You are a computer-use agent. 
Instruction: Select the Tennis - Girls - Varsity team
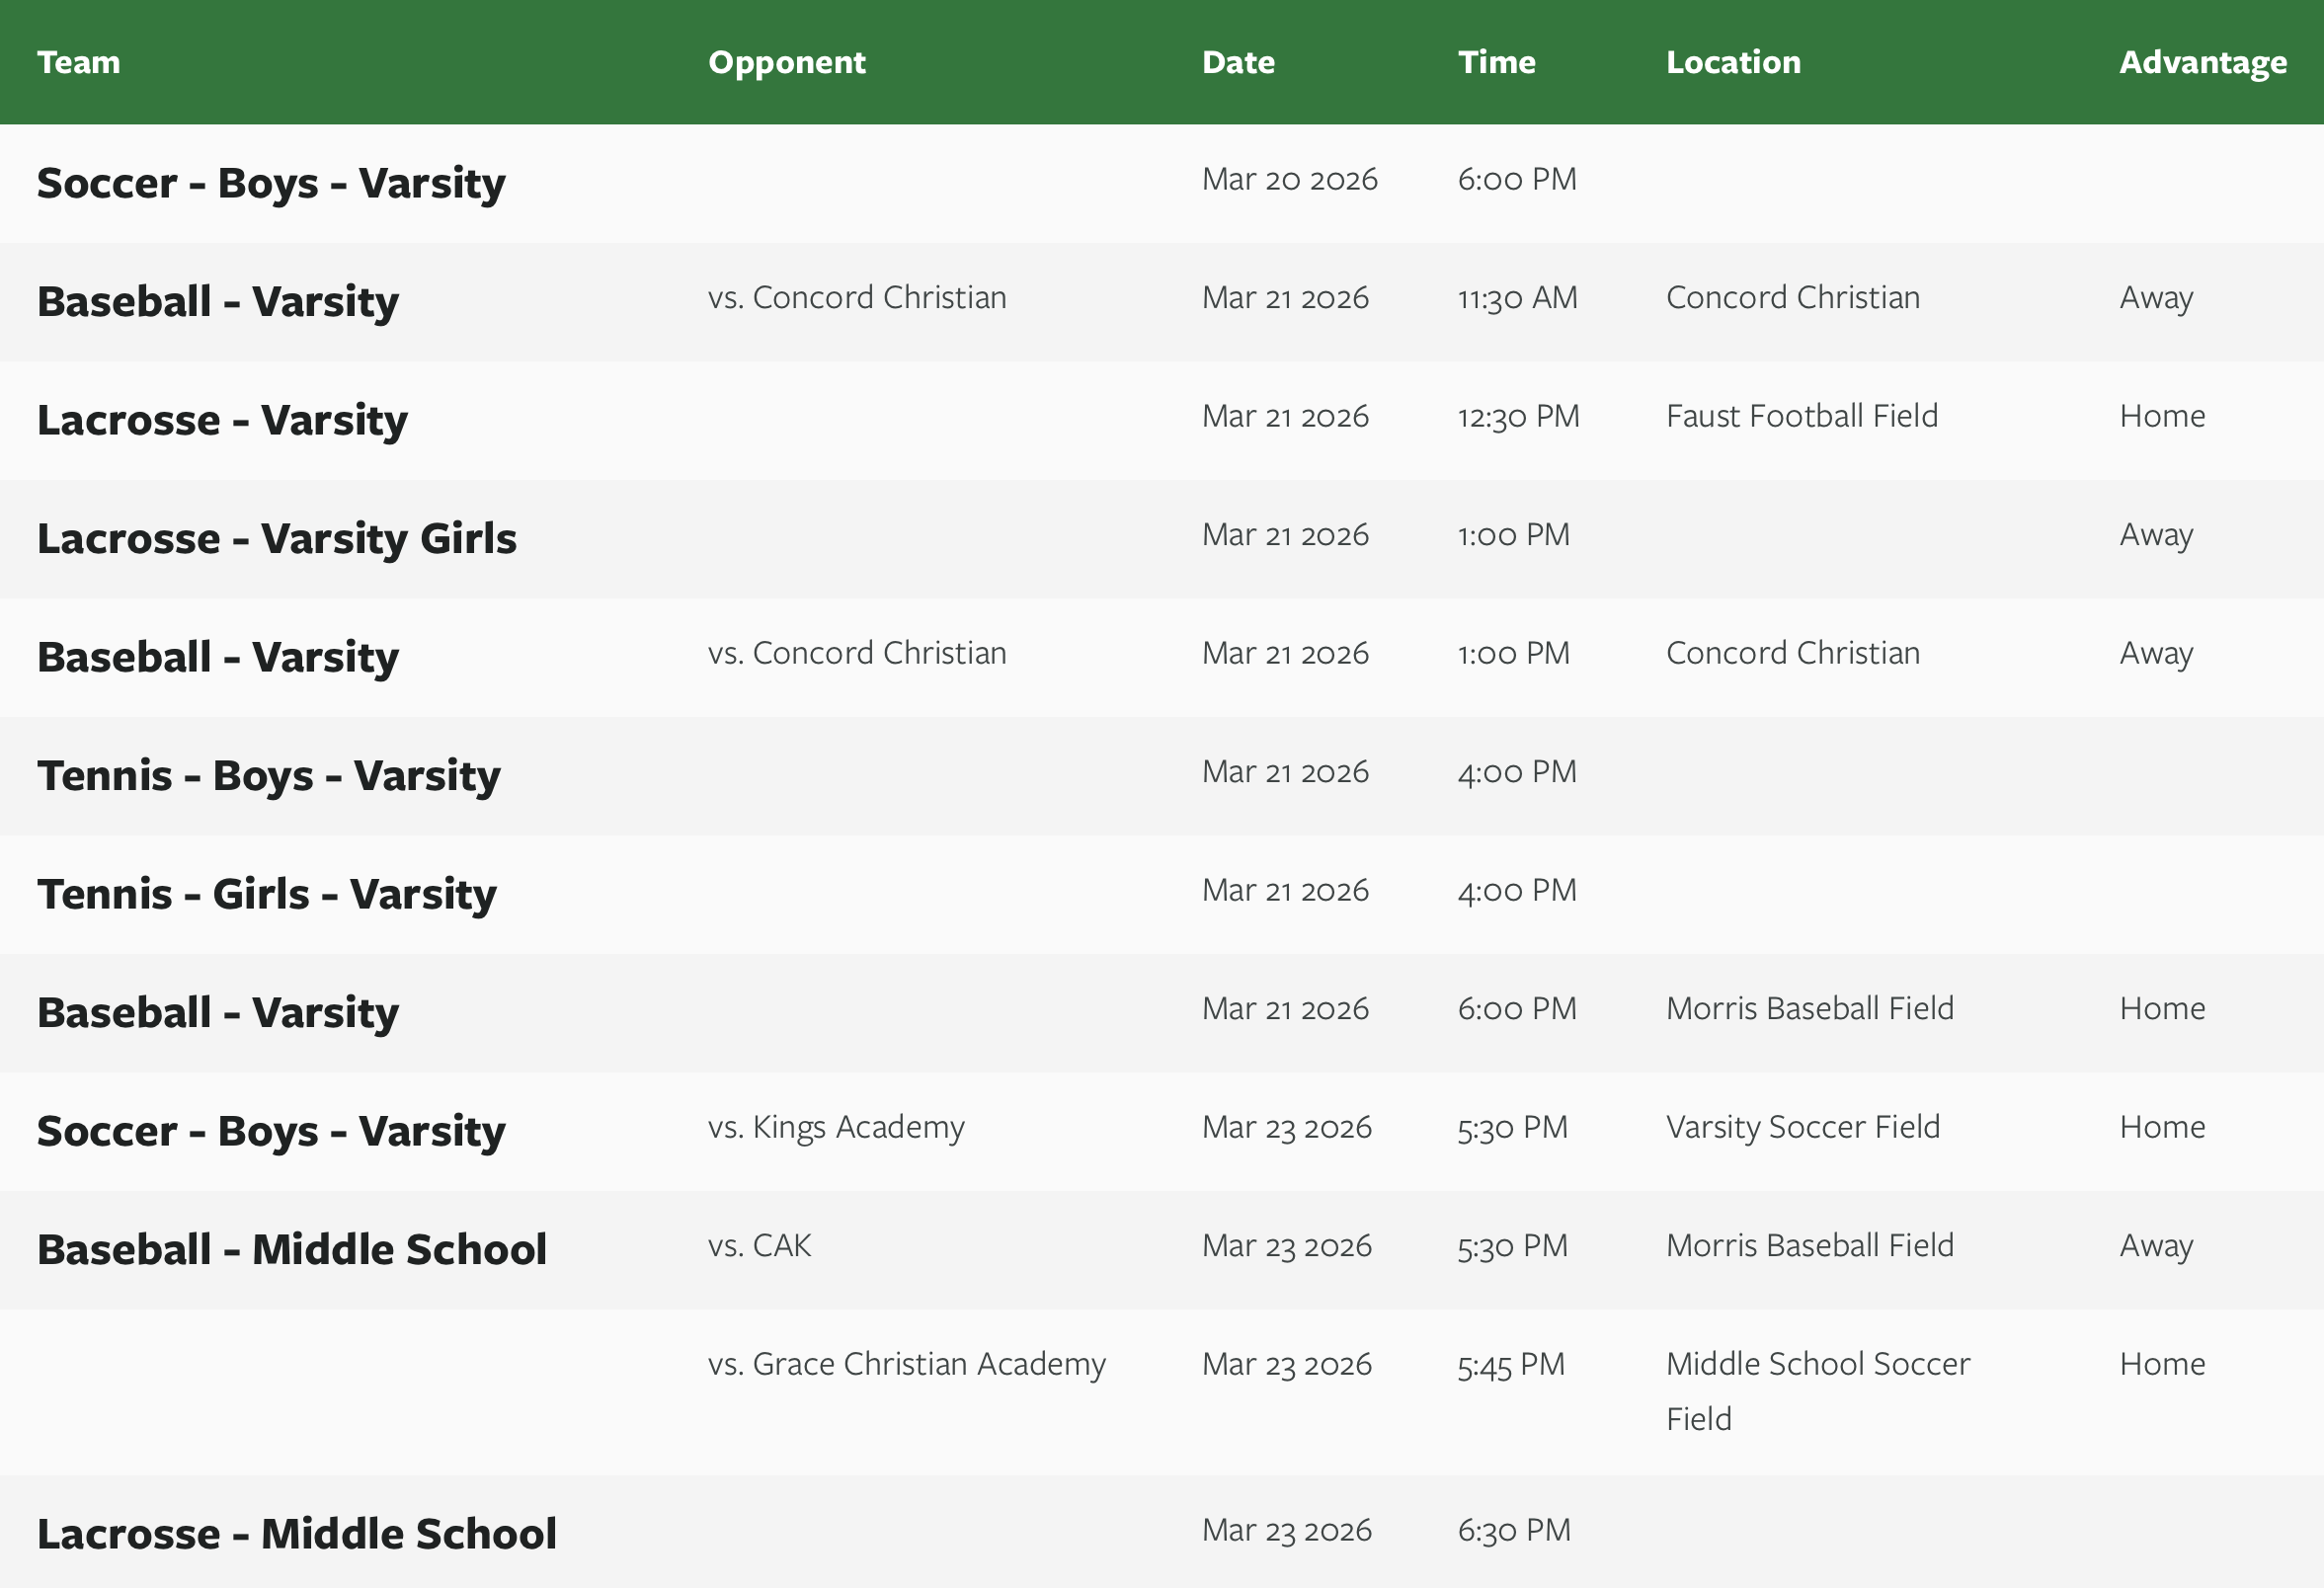pos(266,894)
